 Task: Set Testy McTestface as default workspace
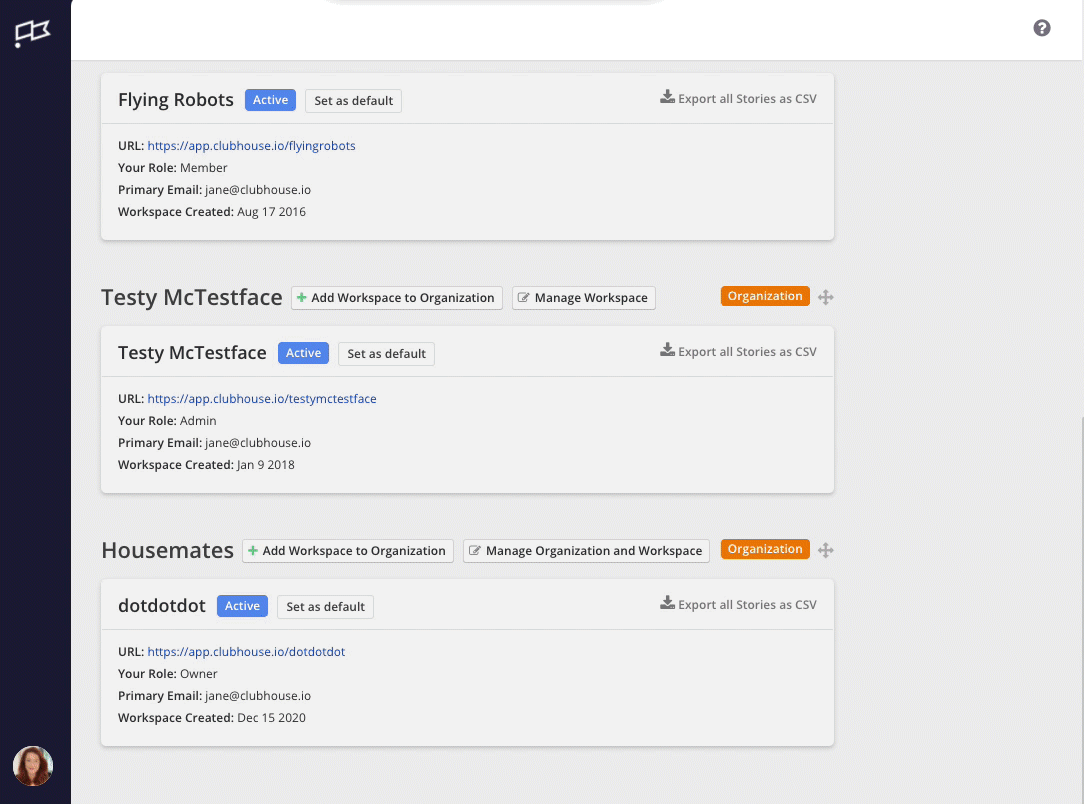click(386, 353)
